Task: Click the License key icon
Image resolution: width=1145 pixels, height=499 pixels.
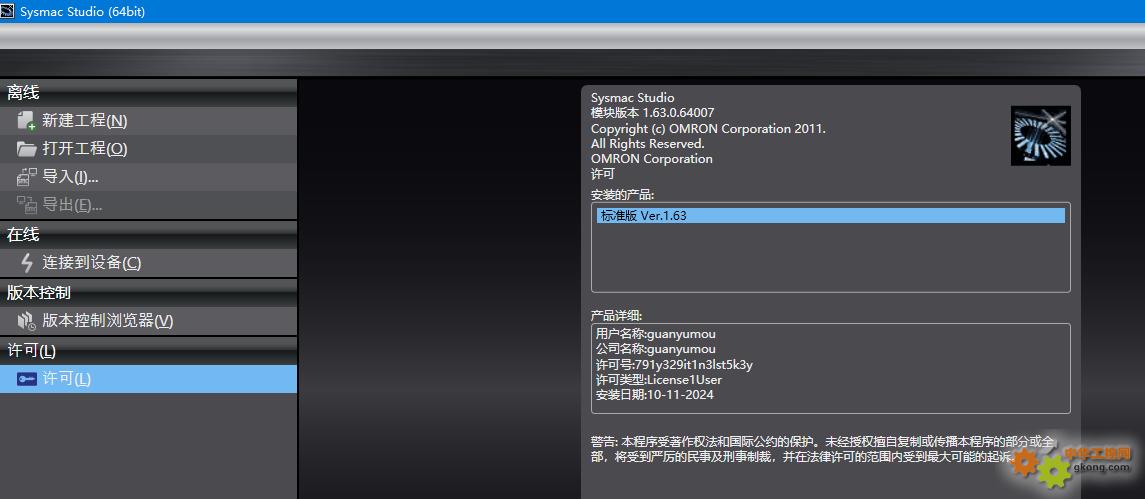Action: (26, 378)
